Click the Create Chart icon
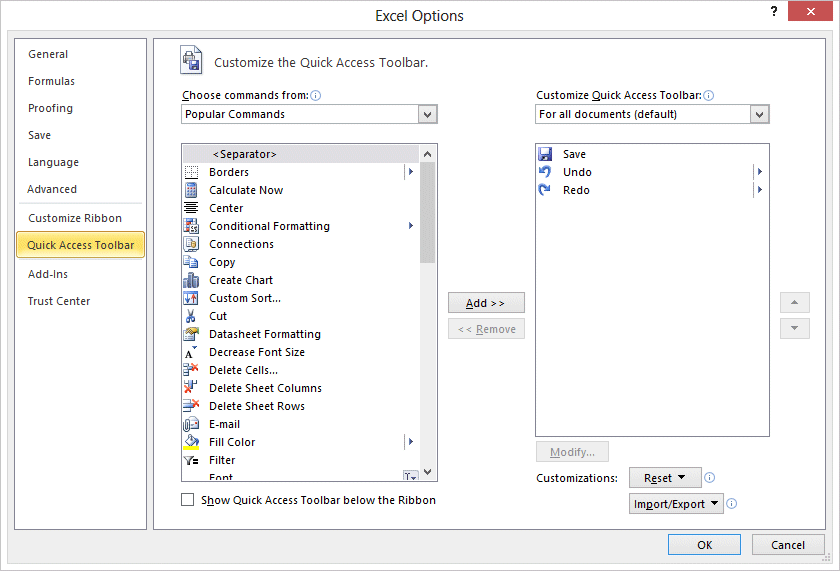 click(x=191, y=280)
